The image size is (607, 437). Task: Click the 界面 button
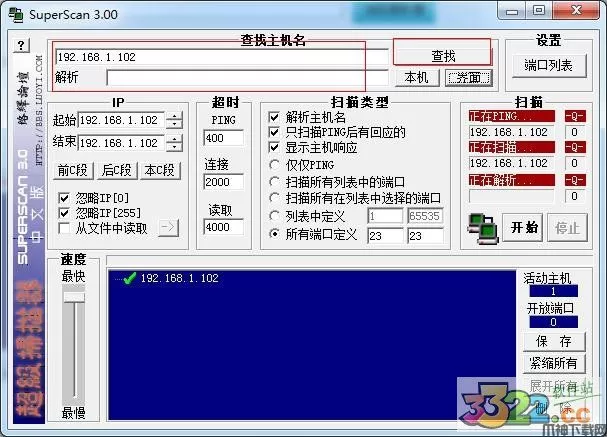point(468,78)
